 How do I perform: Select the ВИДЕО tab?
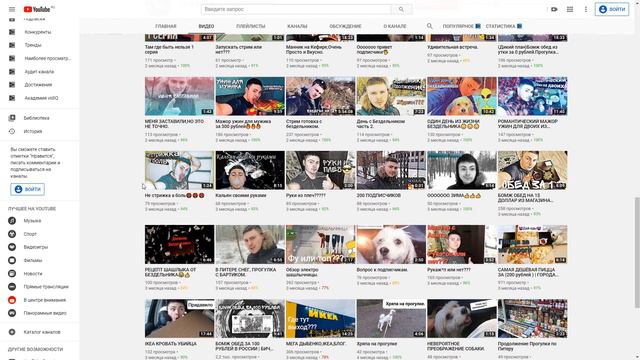pos(207,26)
